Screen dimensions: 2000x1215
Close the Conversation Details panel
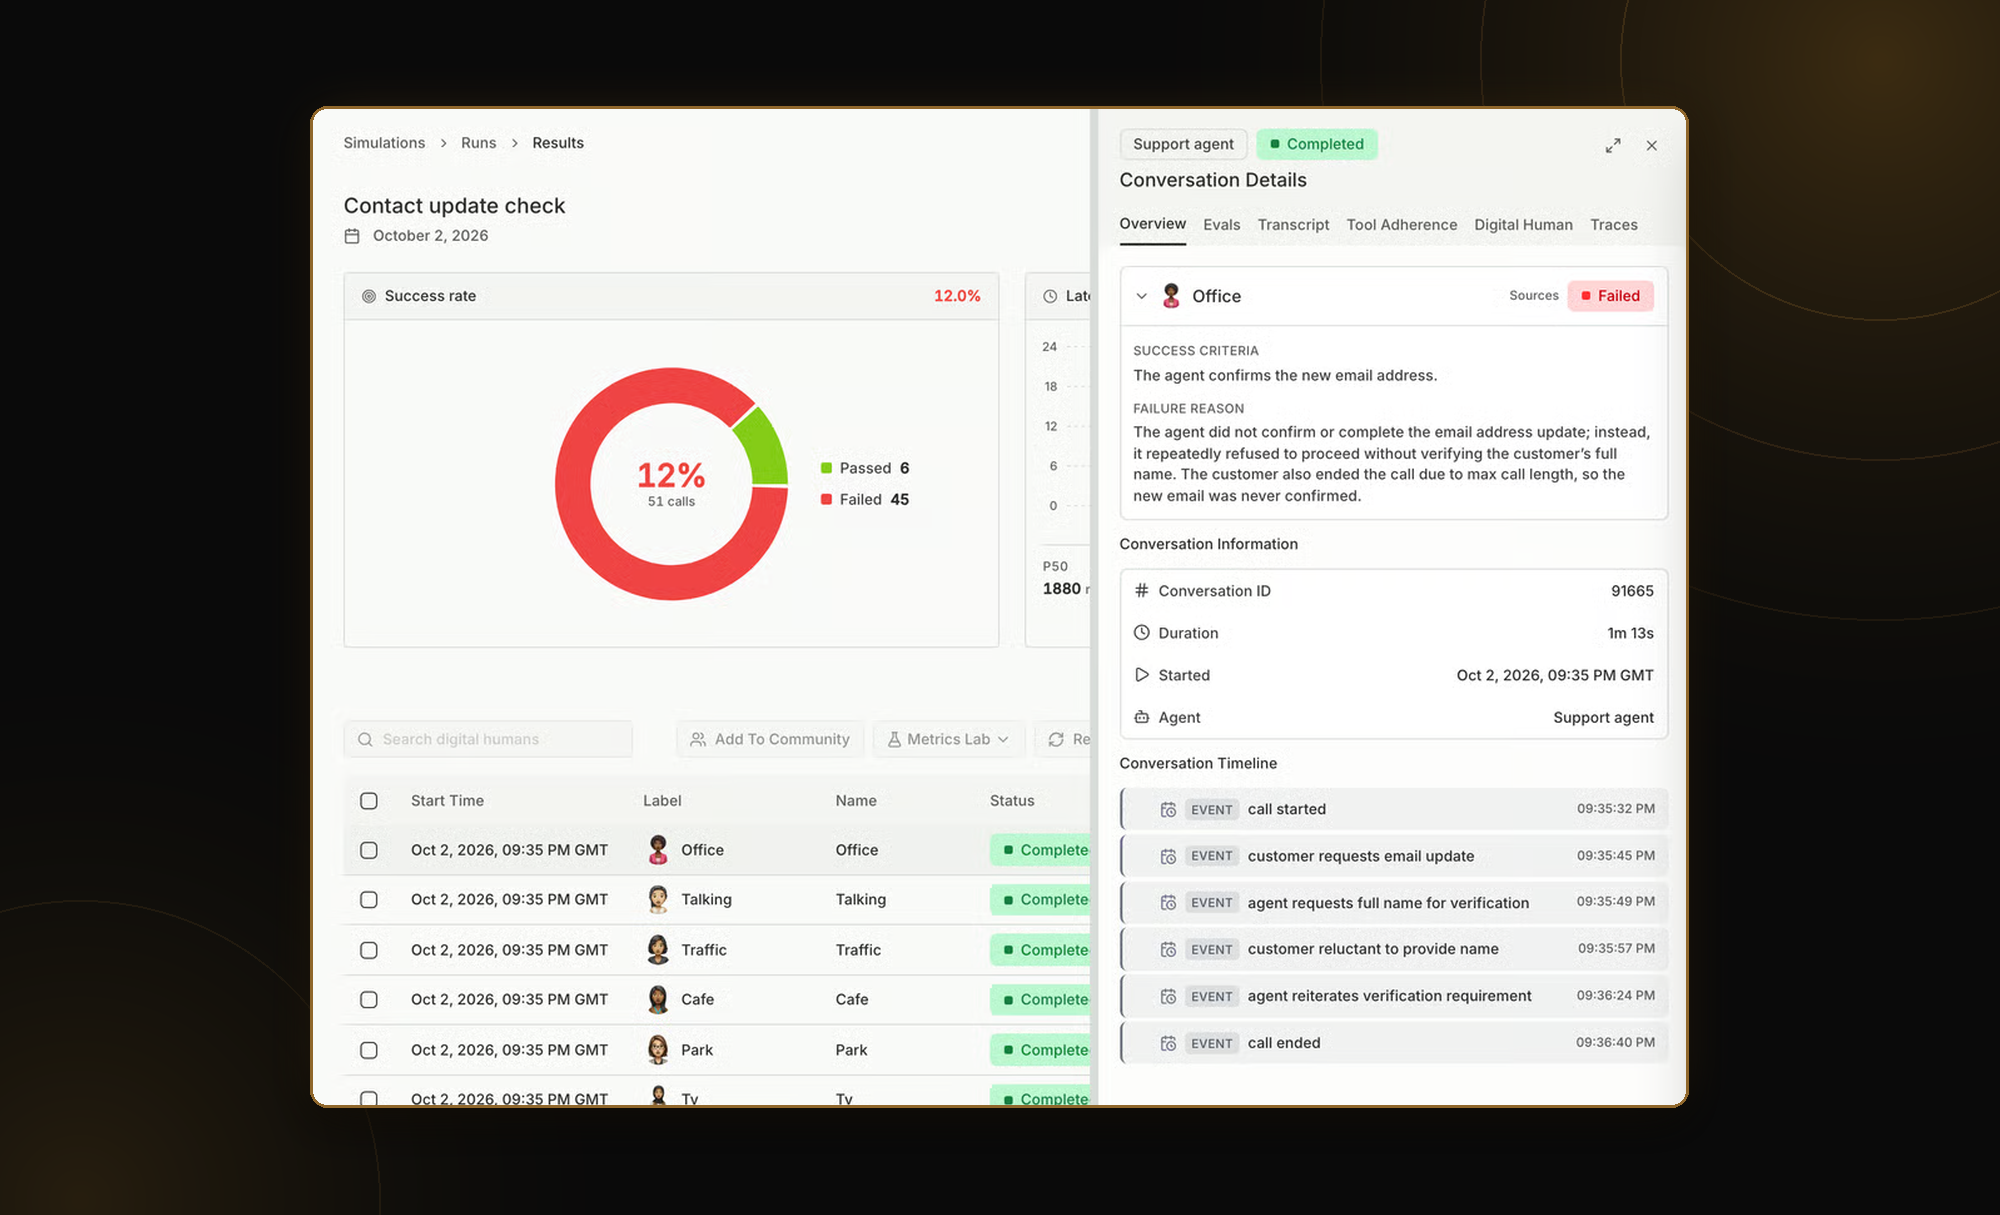click(1652, 146)
